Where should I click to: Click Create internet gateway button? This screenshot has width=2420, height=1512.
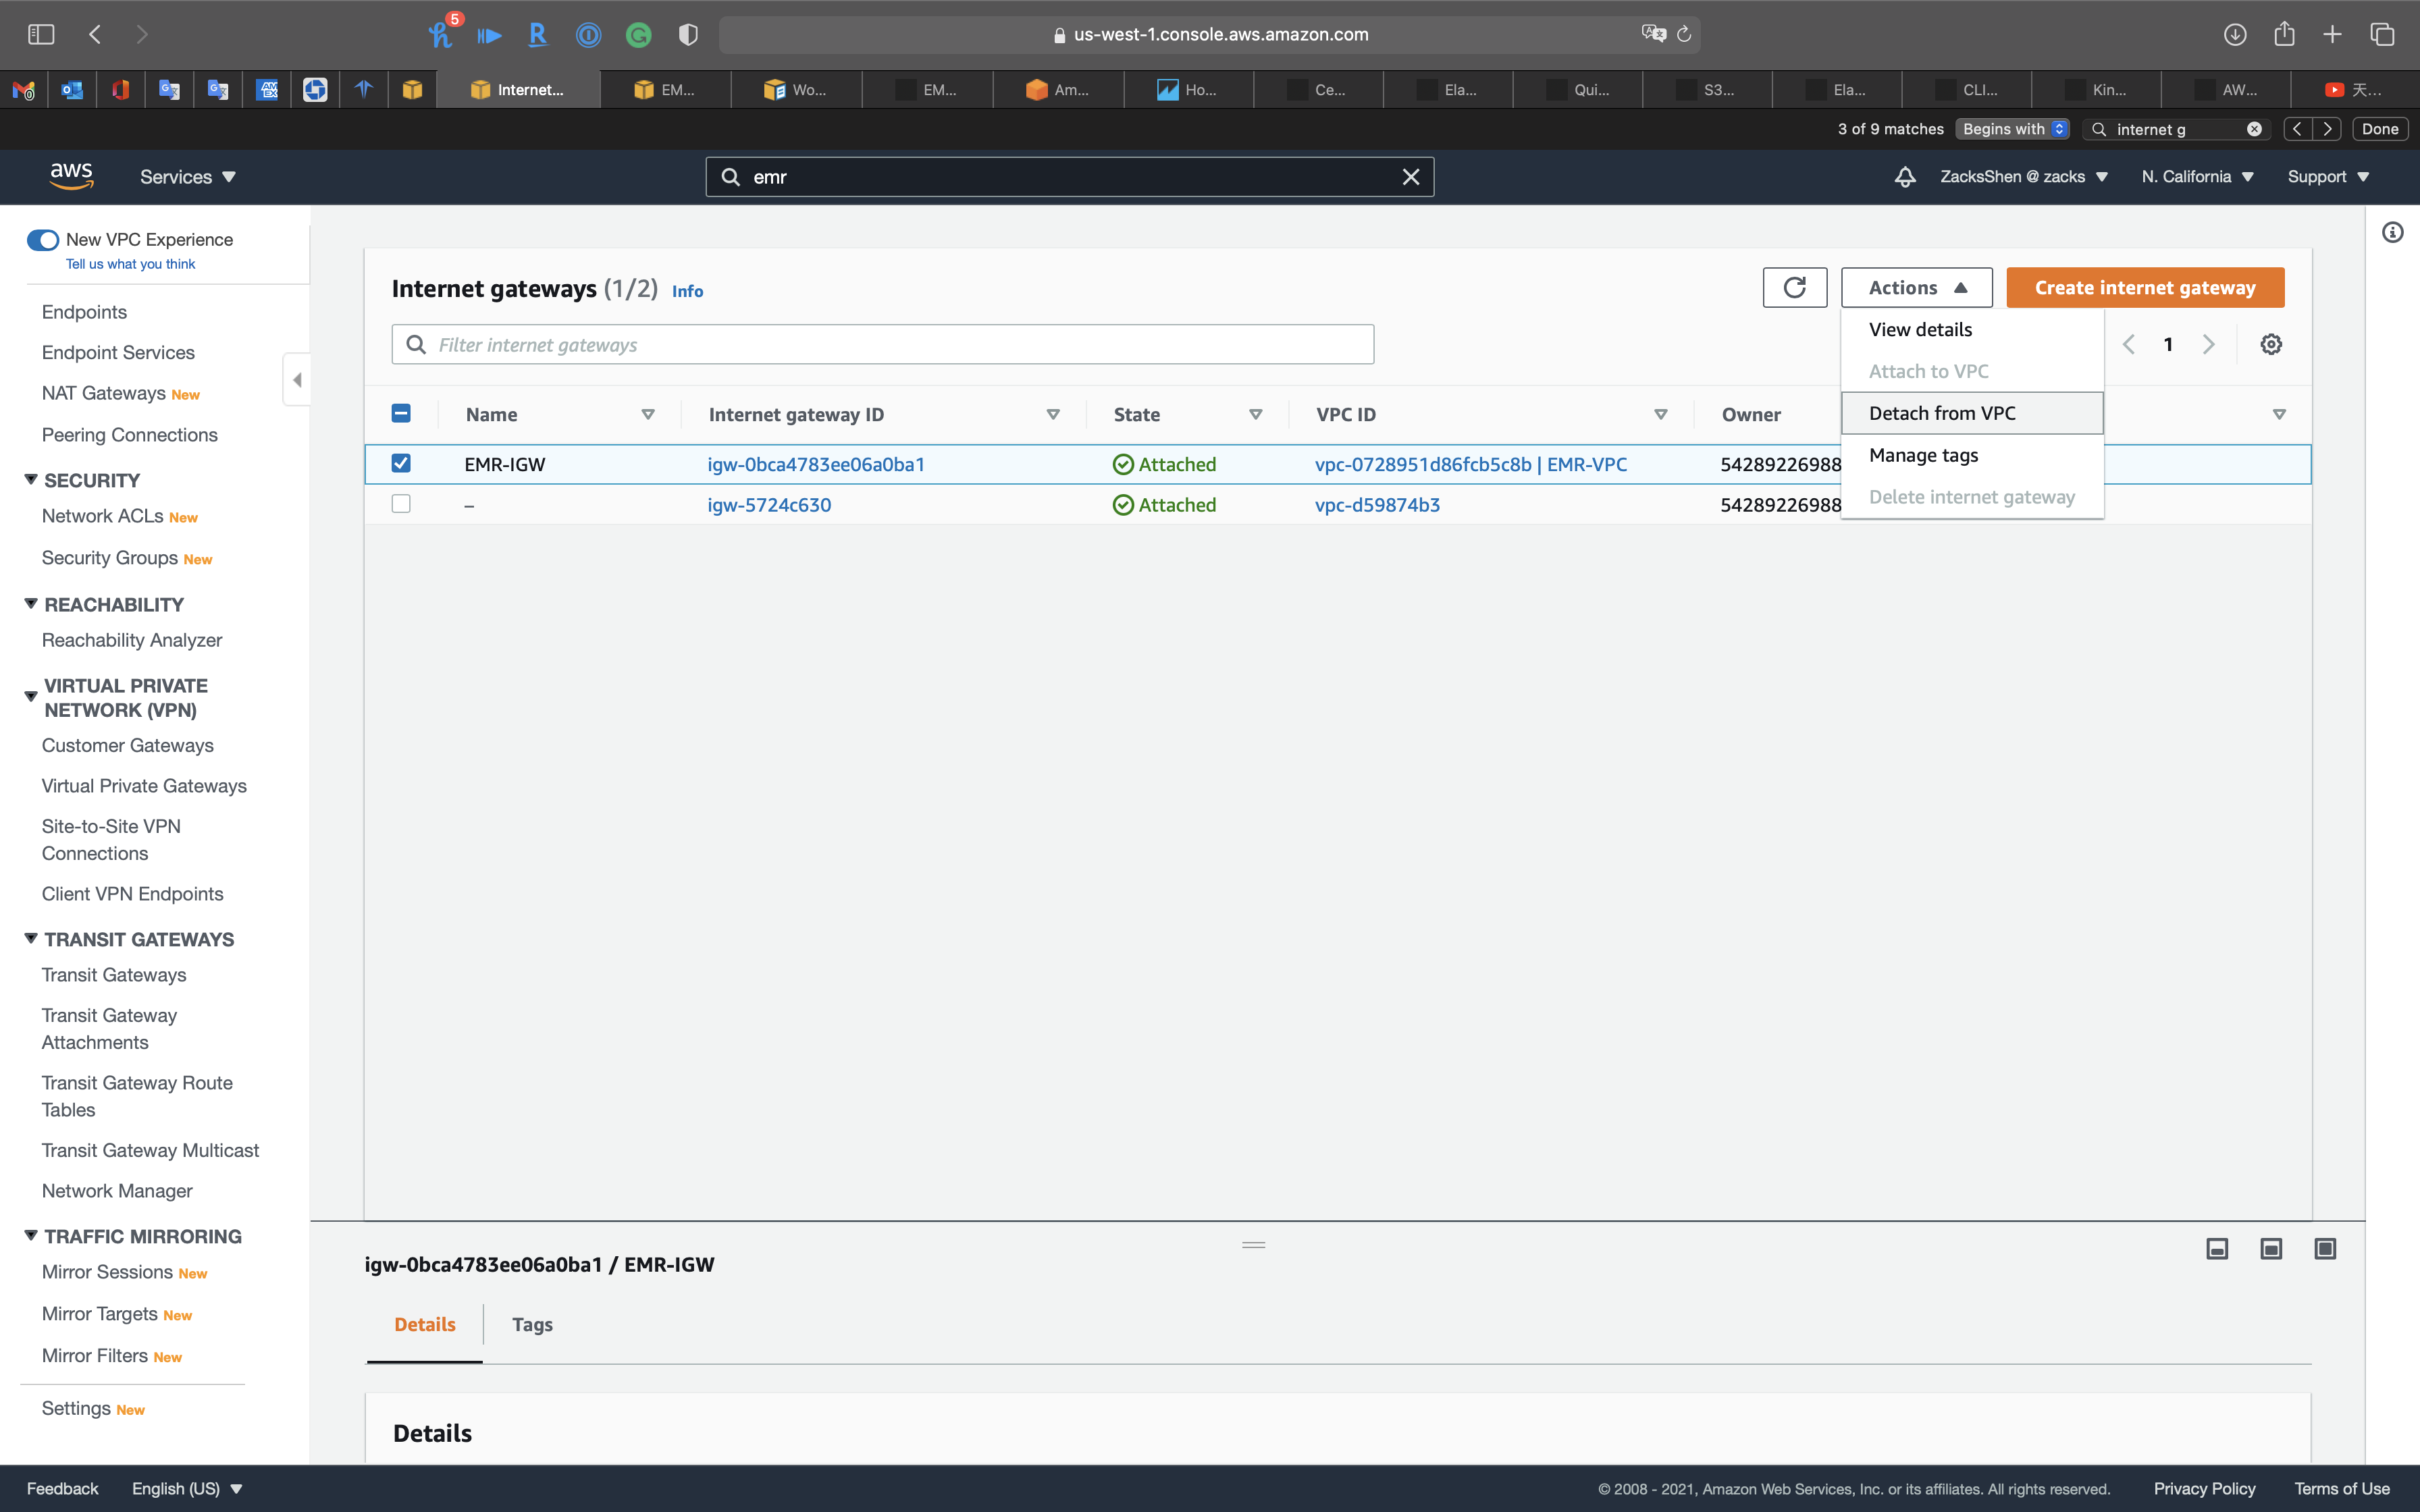click(2144, 288)
